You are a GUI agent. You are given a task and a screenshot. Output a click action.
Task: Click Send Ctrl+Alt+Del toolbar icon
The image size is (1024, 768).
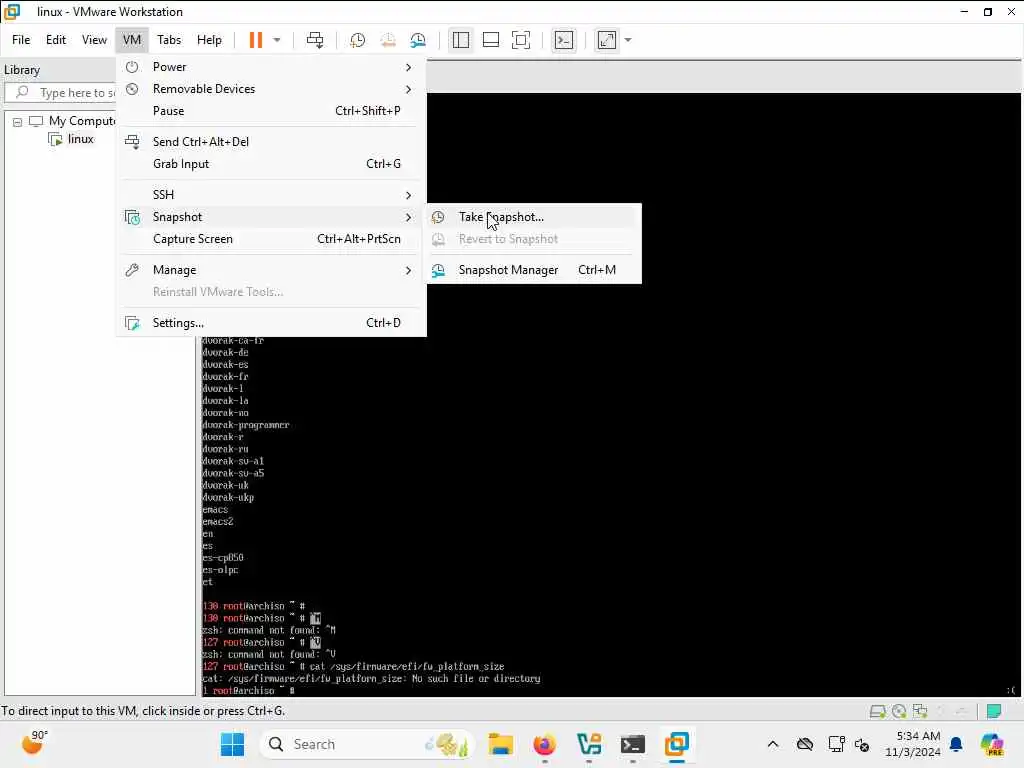[315, 40]
